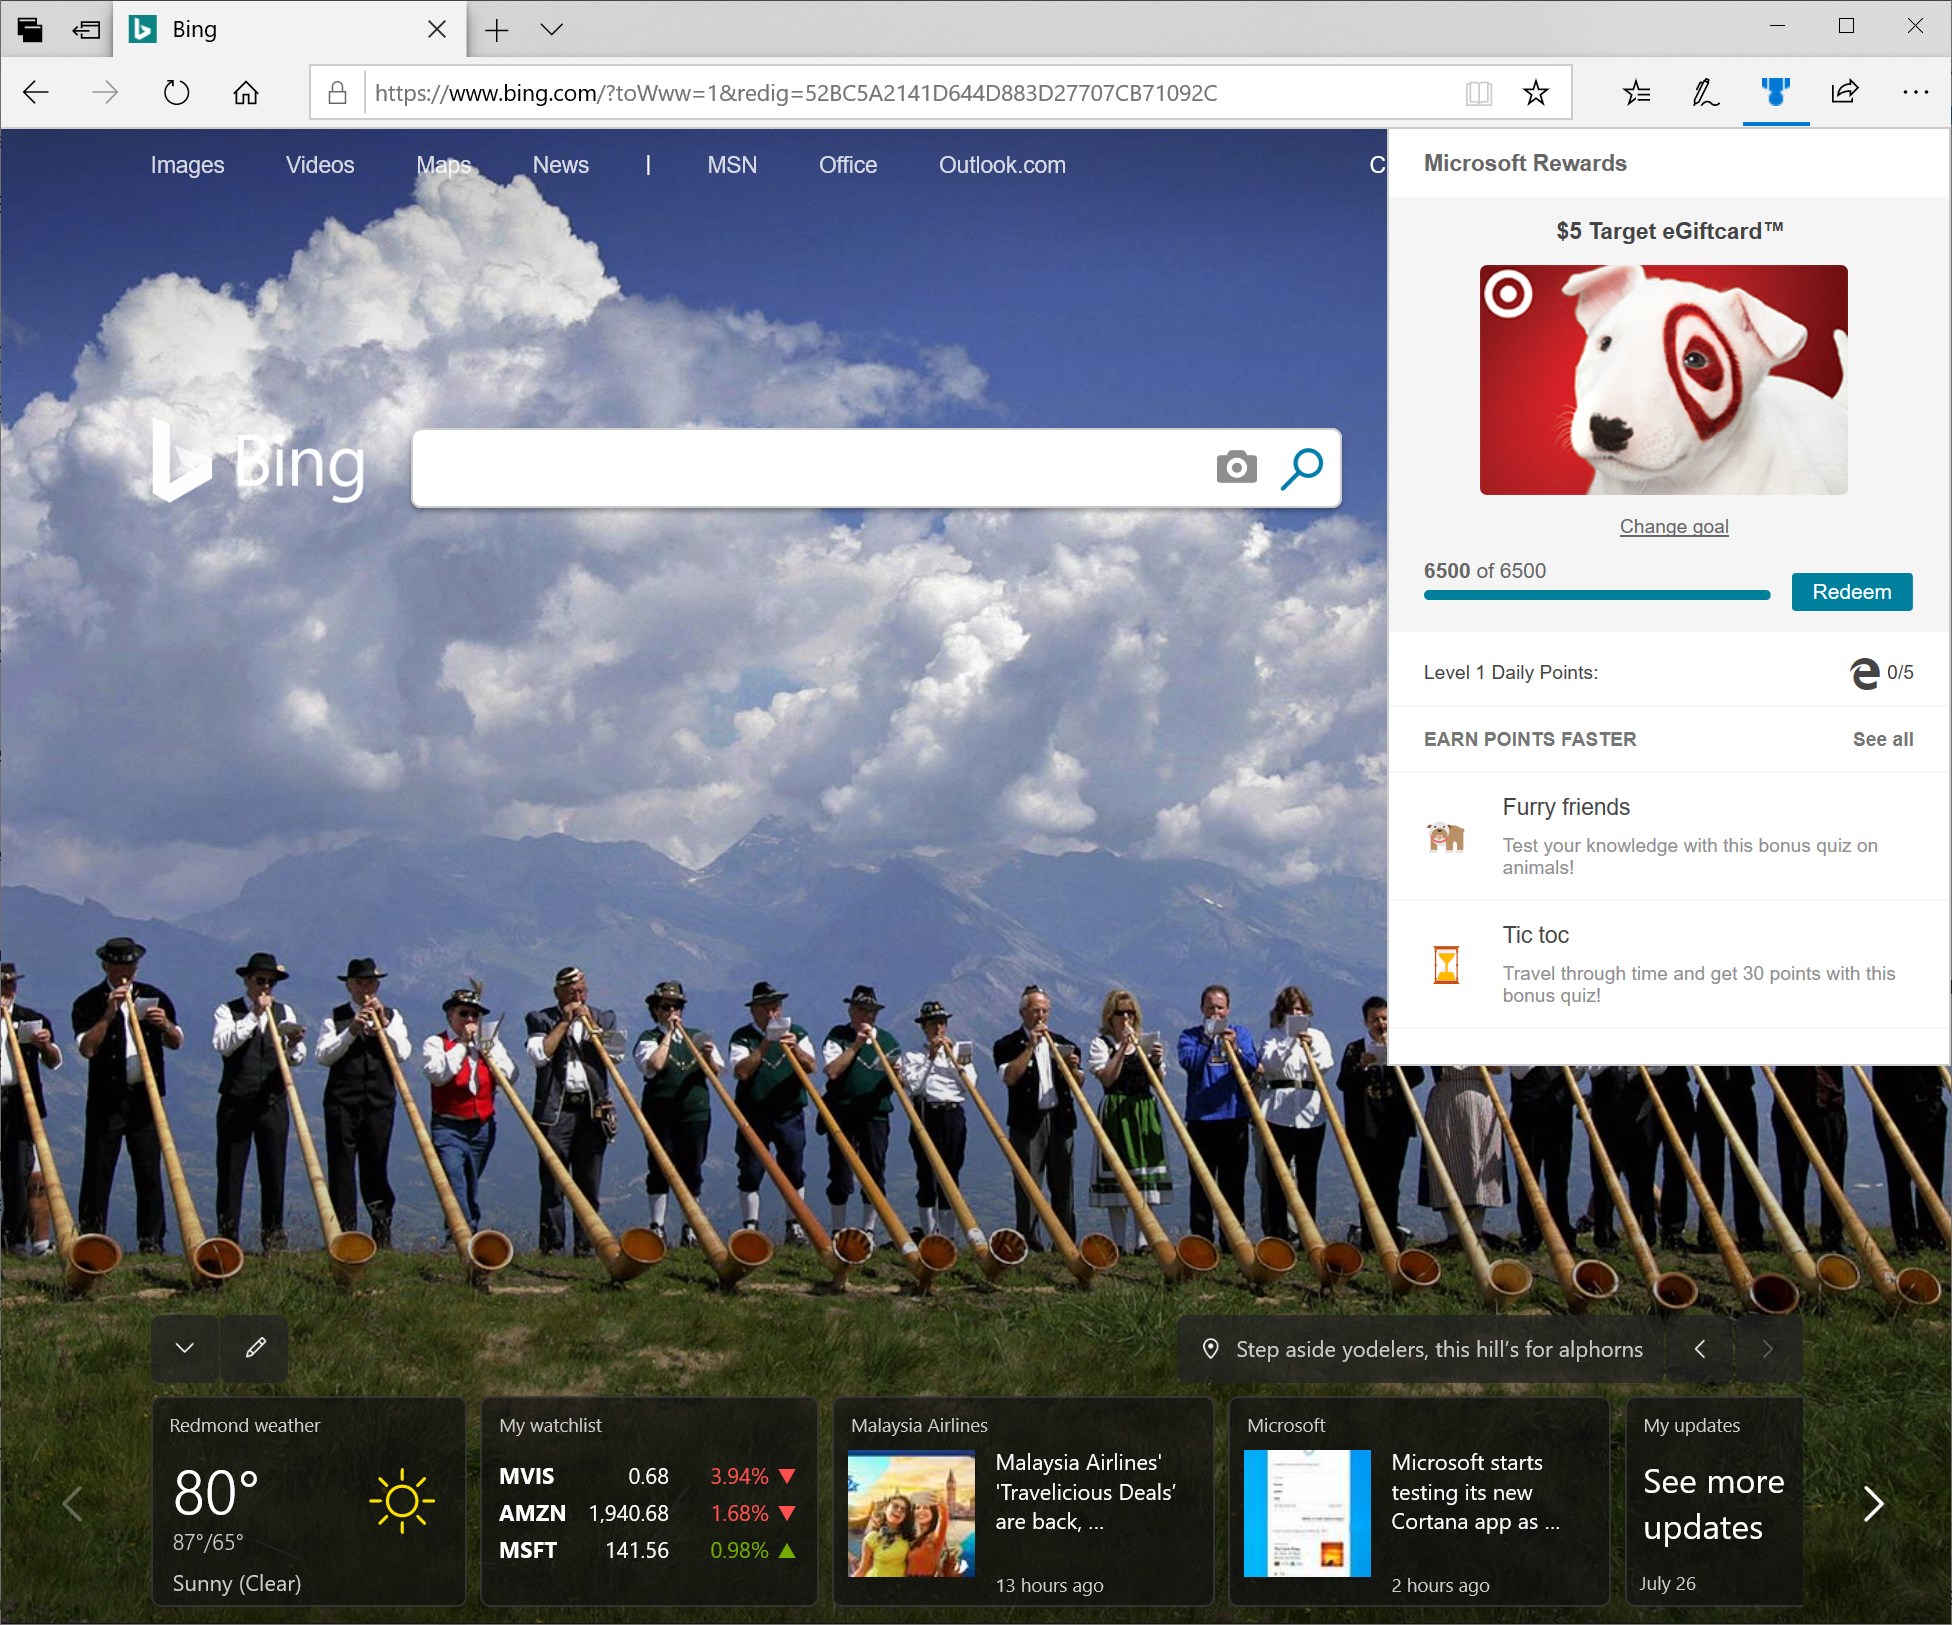The width and height of the screenshot is (1952, 1625).
Task: Click the rewards points progress bar
Action: 1596,595
